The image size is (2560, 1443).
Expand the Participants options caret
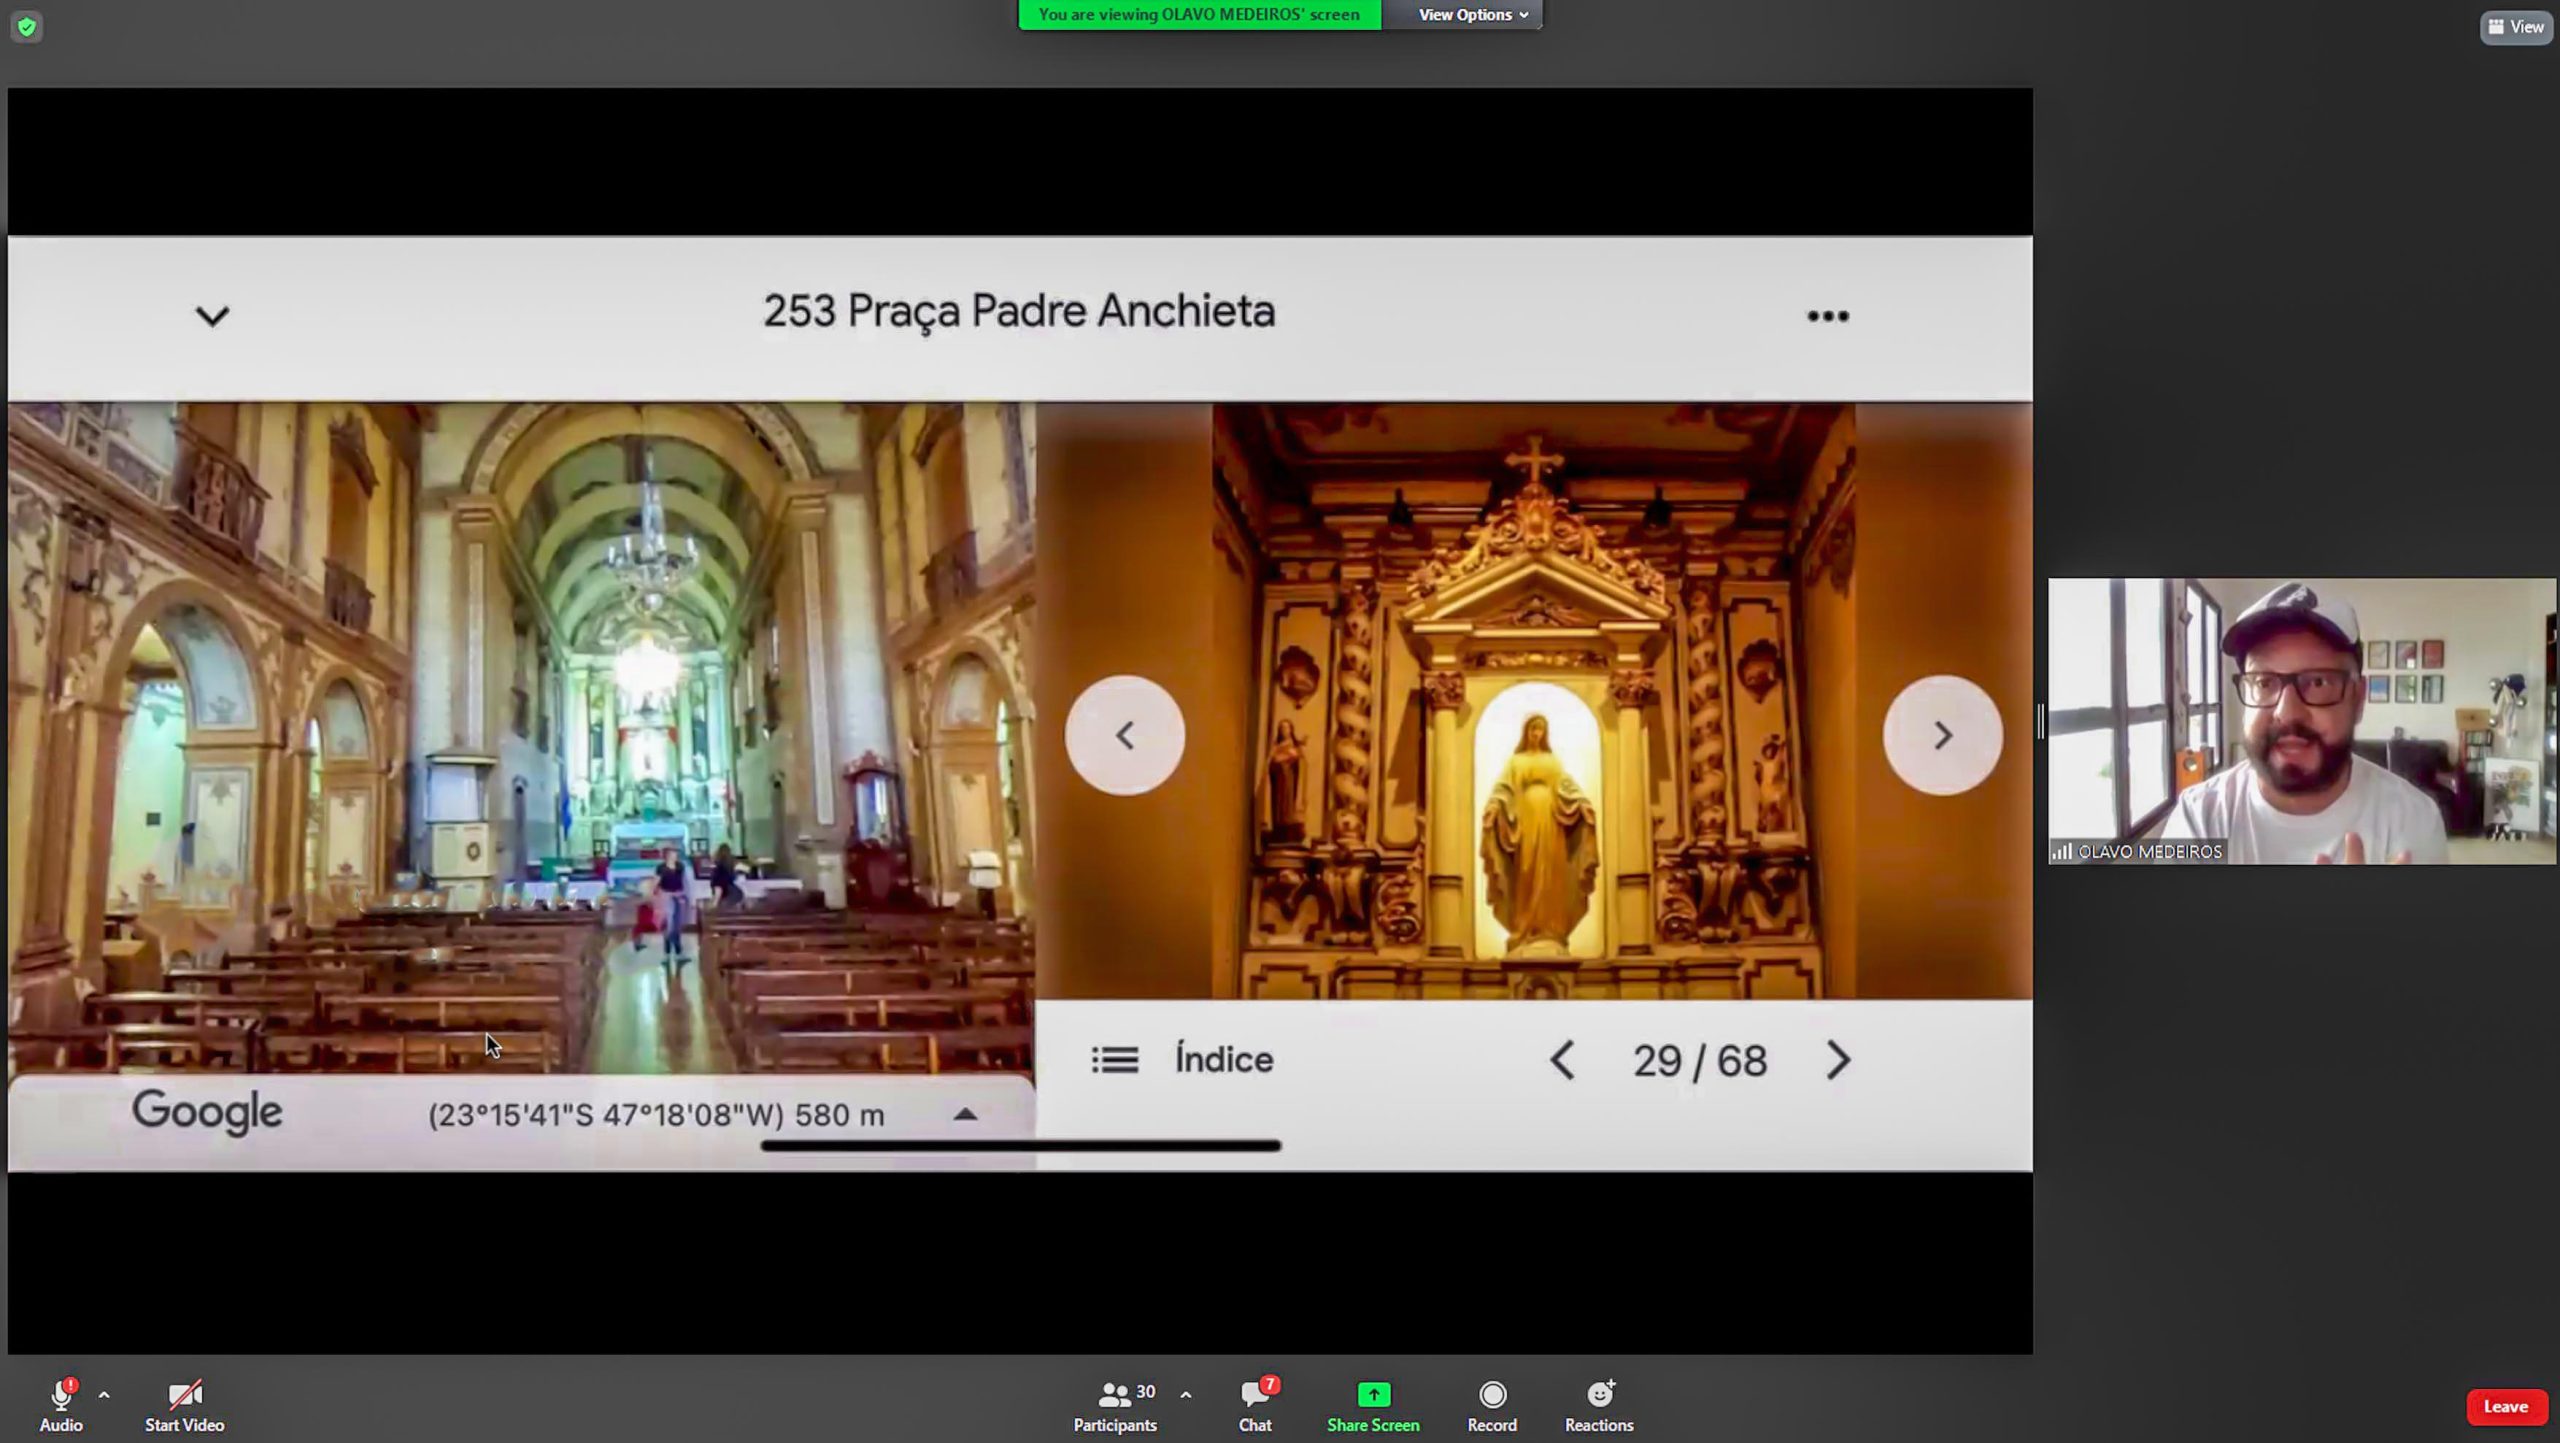(x=1186, y=1394)
